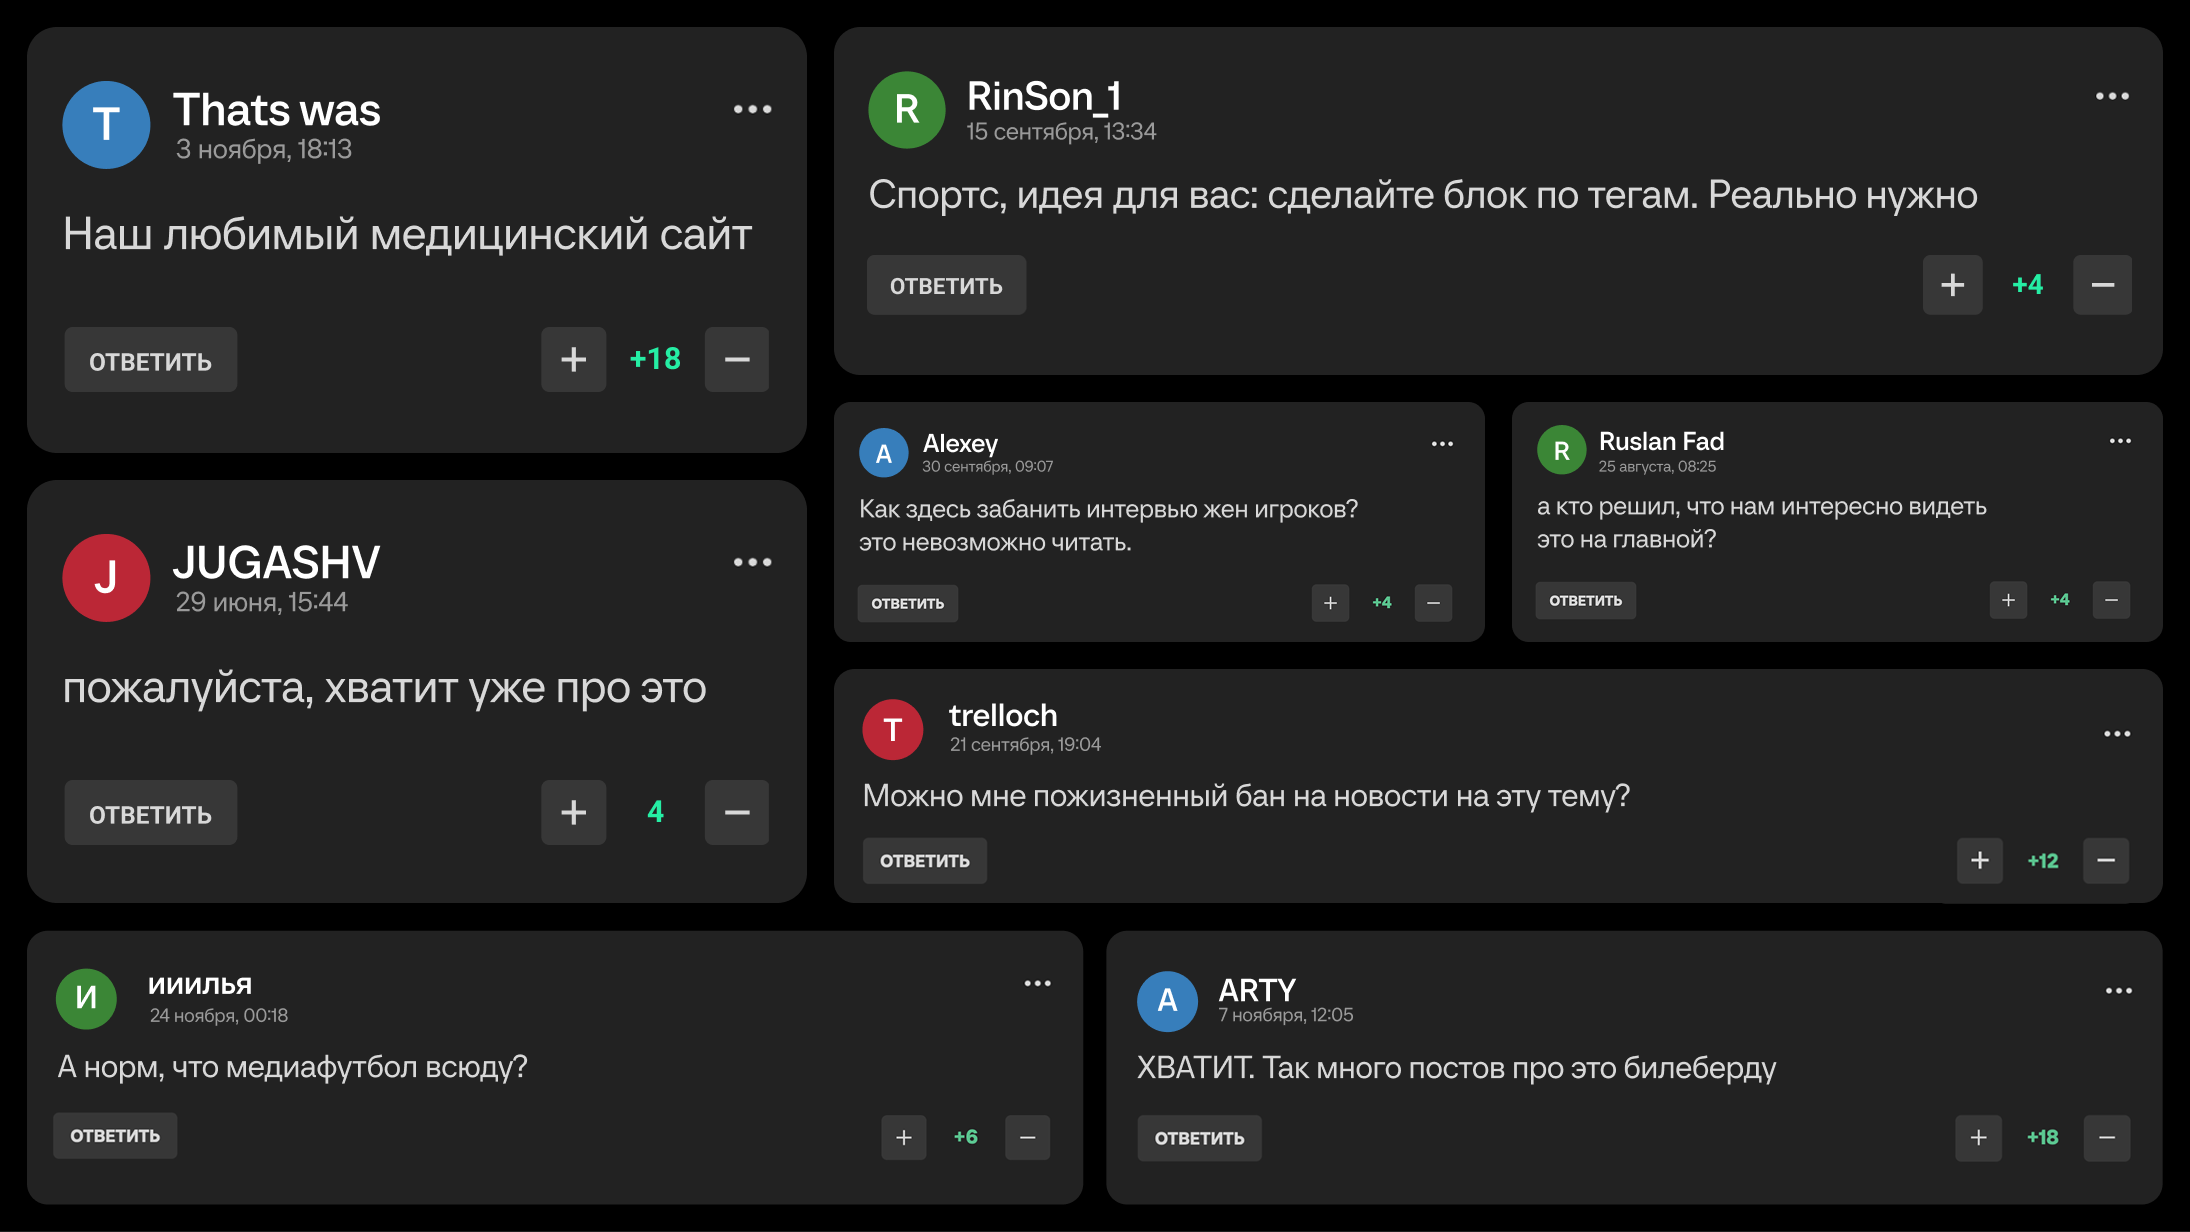Show options menu for trelloch's comment
Screen dimensions: 2190x1232
[2117, 734]
